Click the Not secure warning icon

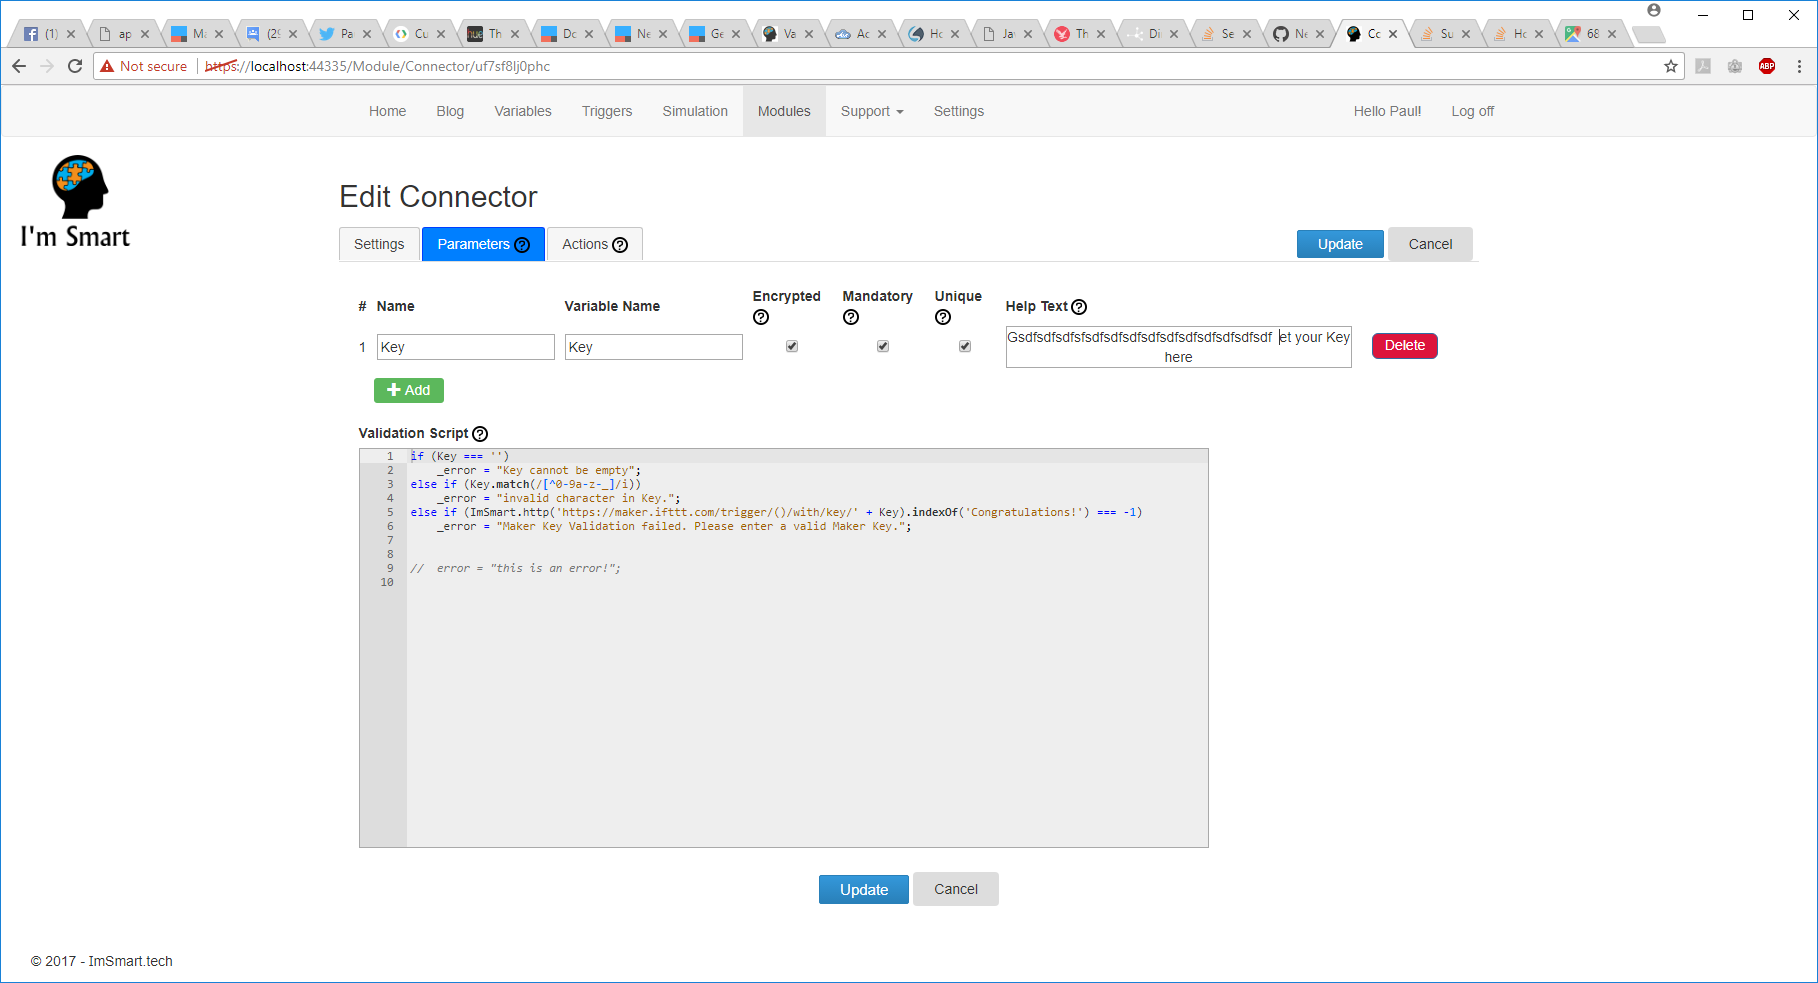click(107, 66)
